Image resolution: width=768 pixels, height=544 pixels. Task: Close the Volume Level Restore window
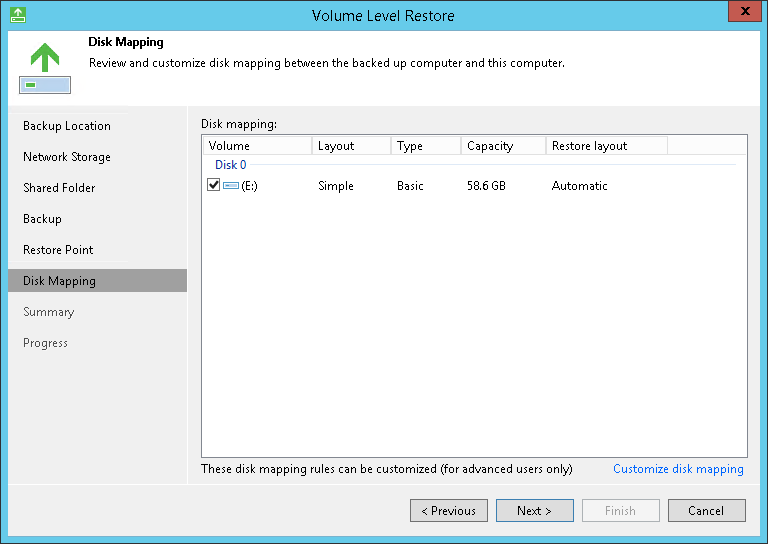click(744, 11)
